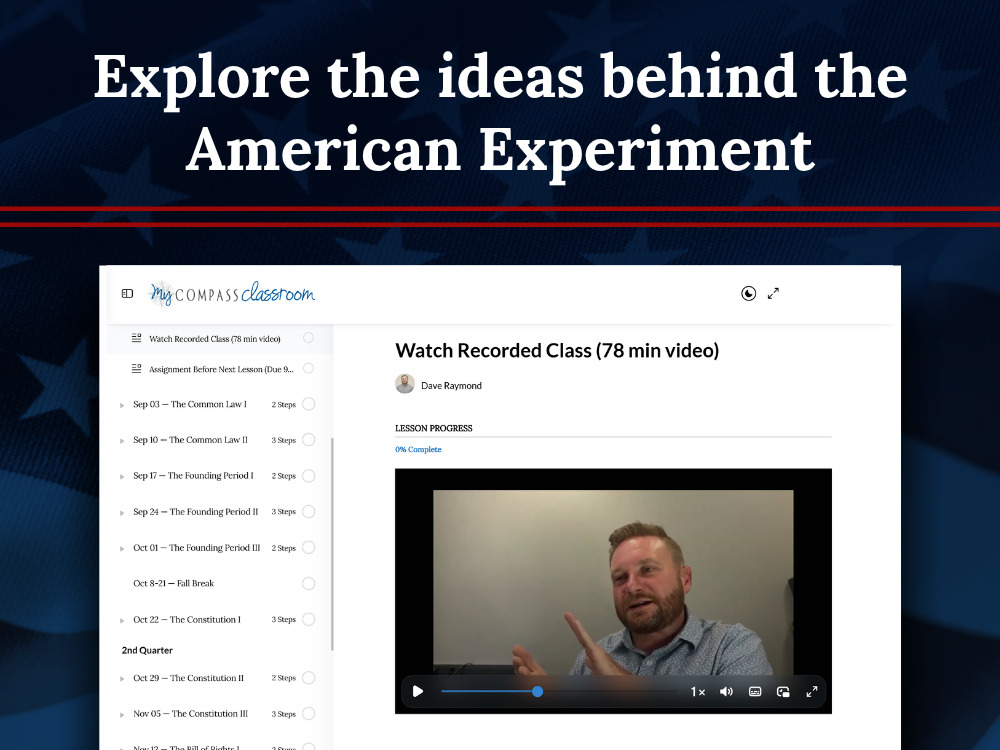Open Watch Recorded Class lesson item
1000x750 pixels.
click(x=215, y=339)
